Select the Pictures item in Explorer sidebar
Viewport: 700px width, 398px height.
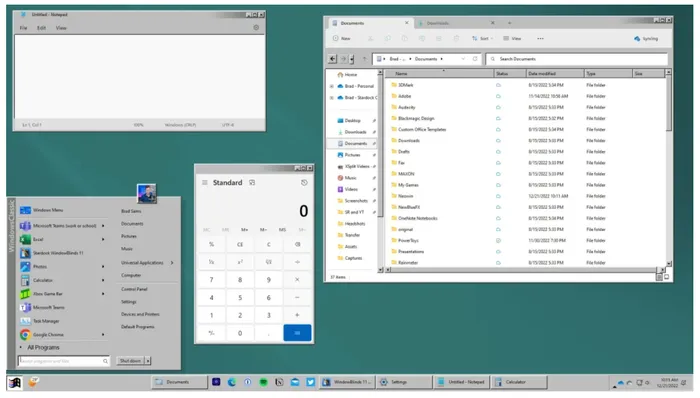tap(352, 155)
